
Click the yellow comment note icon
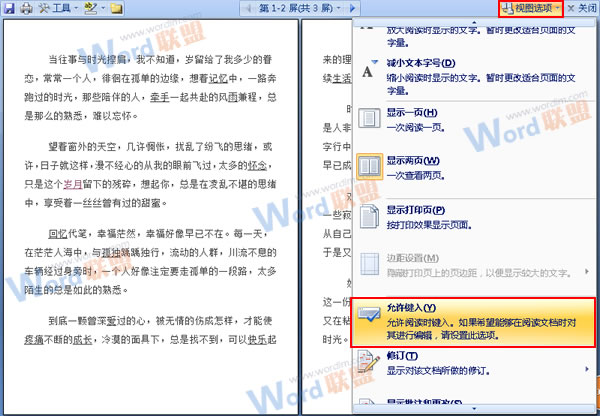[x=117, y=8]
